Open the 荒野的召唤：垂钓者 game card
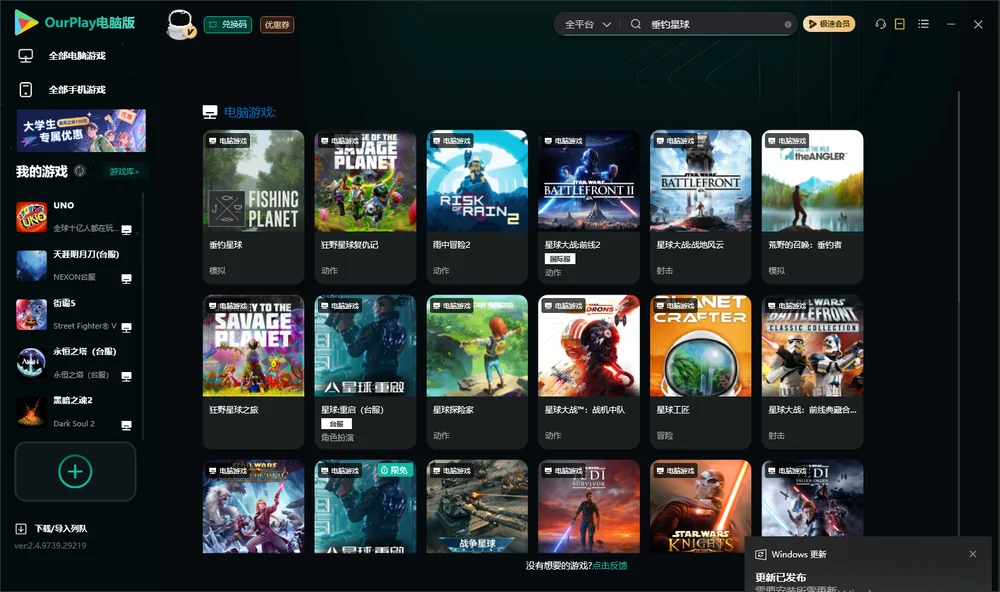This screenshot has height=592, width=1000. [x=812, y=207]
